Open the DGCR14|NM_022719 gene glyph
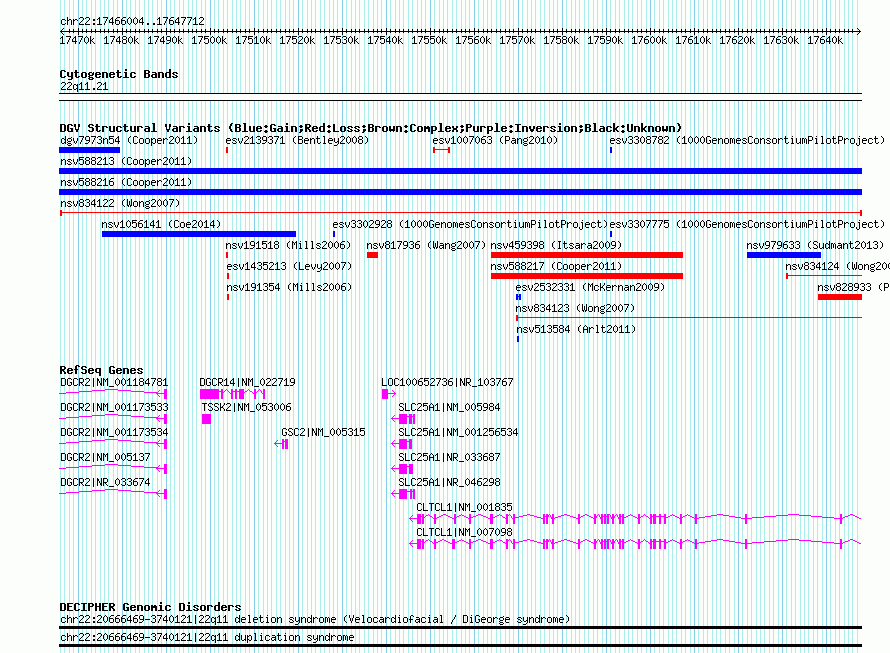890x653 pixels. pyautogui.click(x=233, y=394)
